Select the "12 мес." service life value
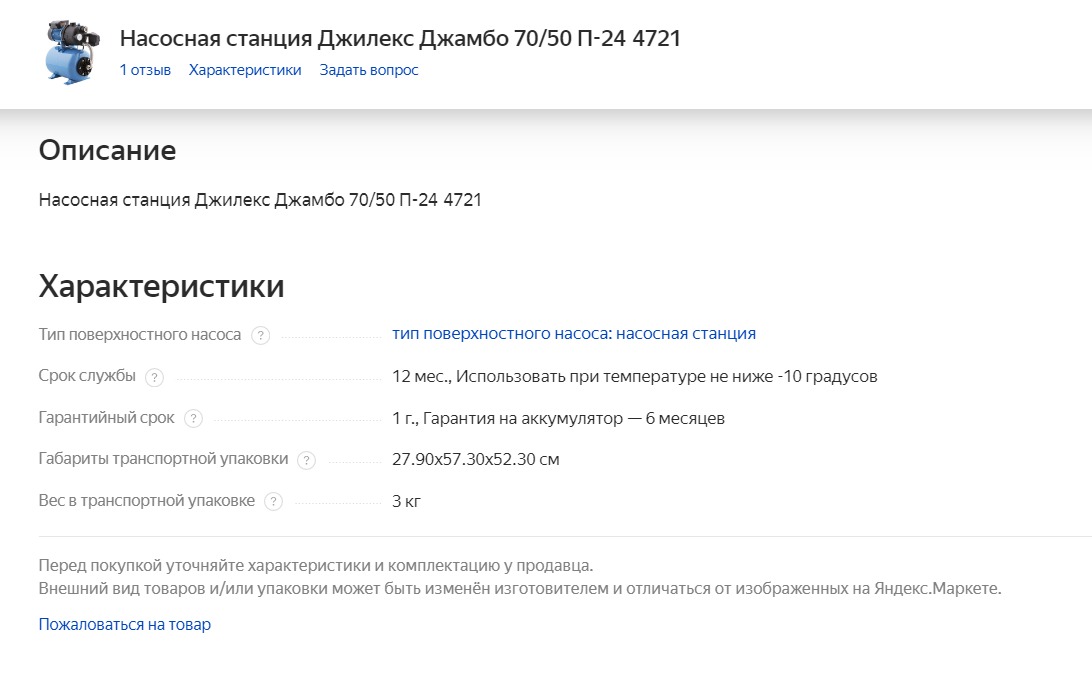The height and width of the screenshot is (677, 1092). (421, 377)
